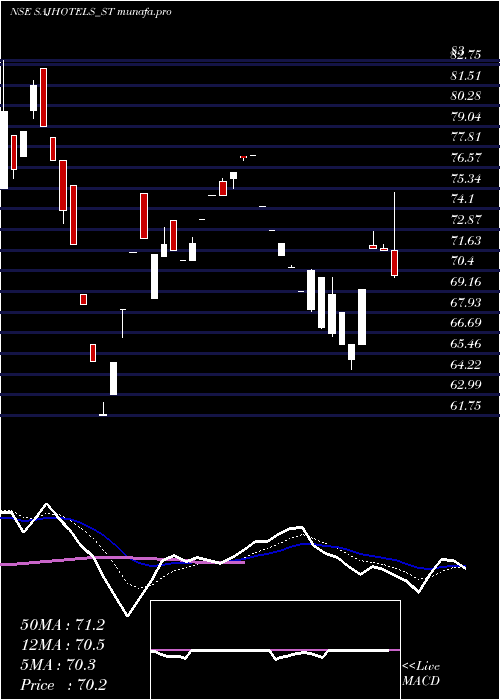Select the 69.16 price level label
Image resolution: width=500 pixels, height=700 pixels.
(466, 282)
